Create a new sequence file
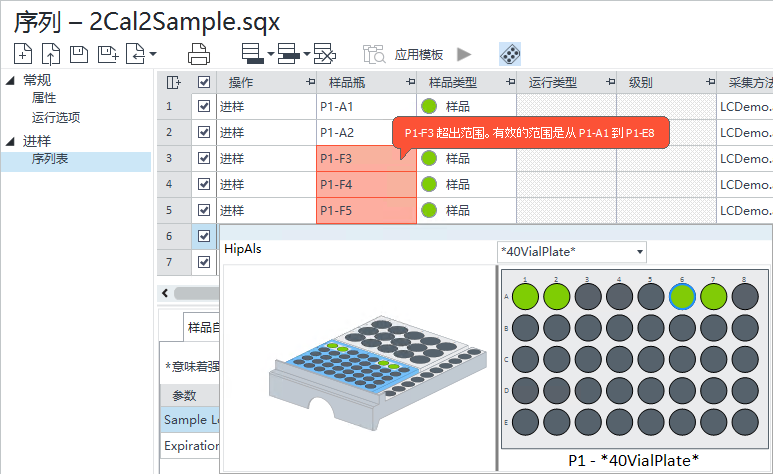This screenshot has height=474, width=773. point(23,54)
